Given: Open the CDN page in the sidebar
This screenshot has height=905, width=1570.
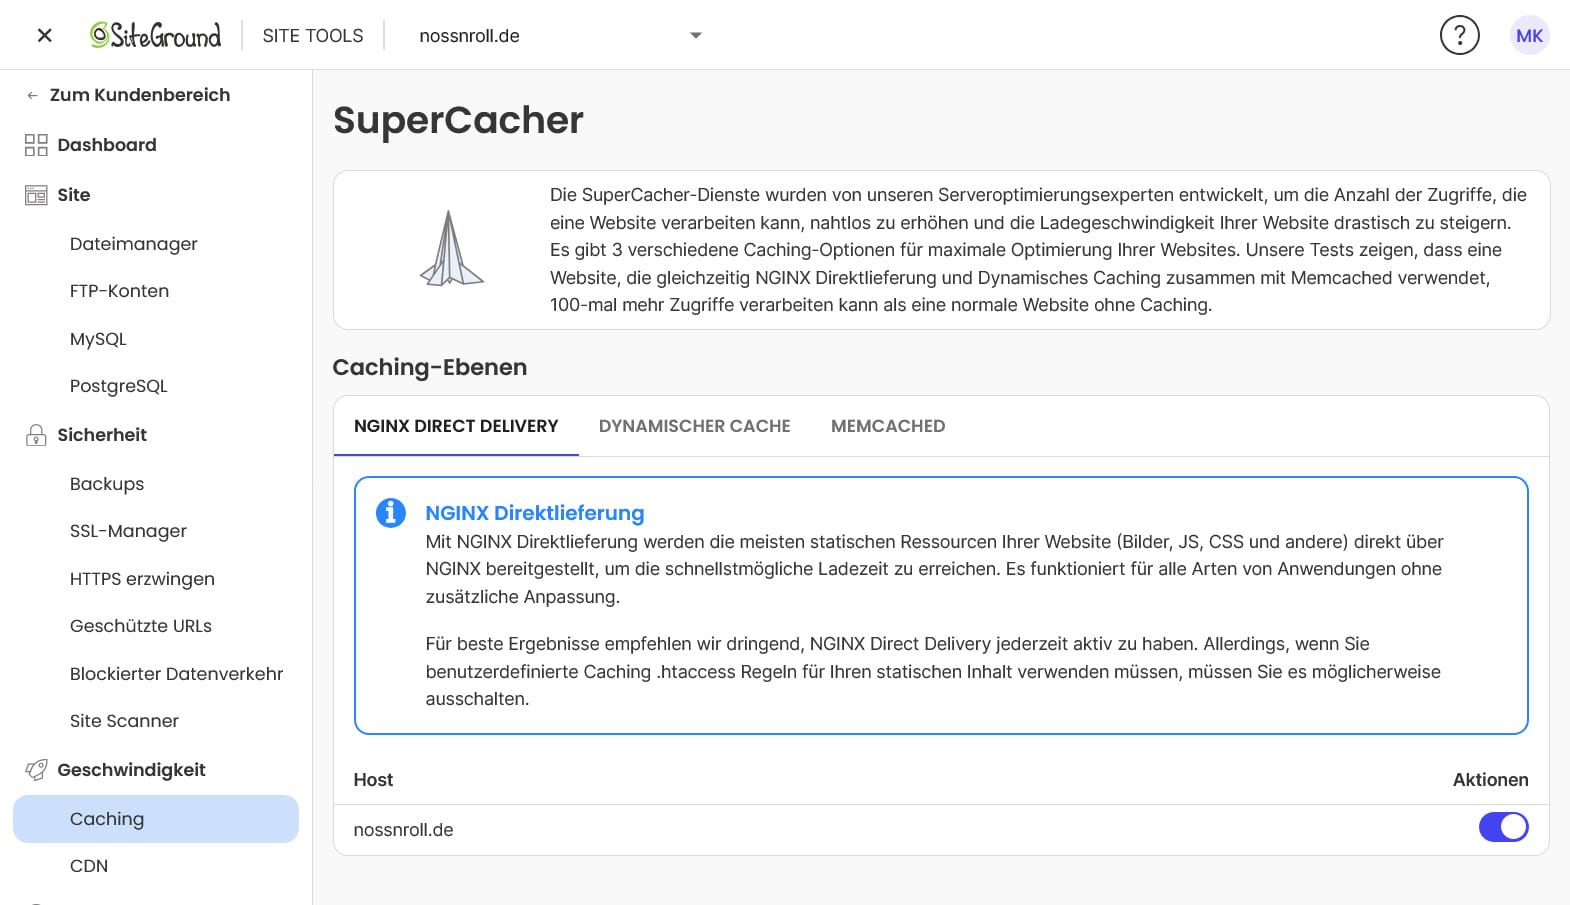Looking at the screenshot, I should [89, 866].
